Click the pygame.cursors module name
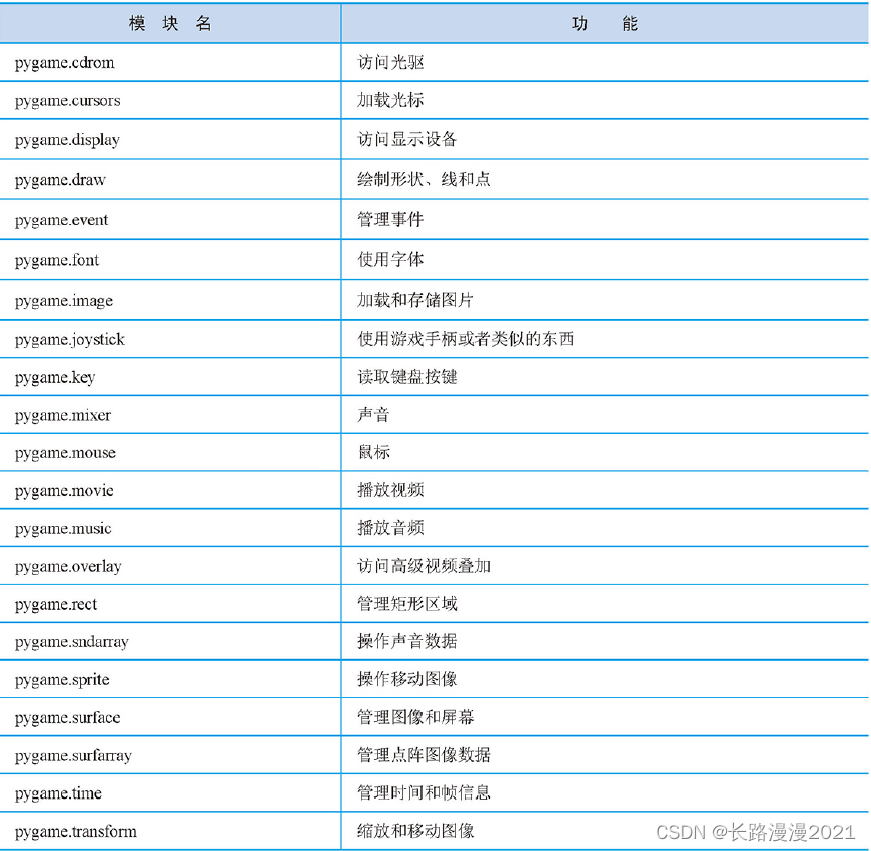871x851 pixels. tap(68, 101)
